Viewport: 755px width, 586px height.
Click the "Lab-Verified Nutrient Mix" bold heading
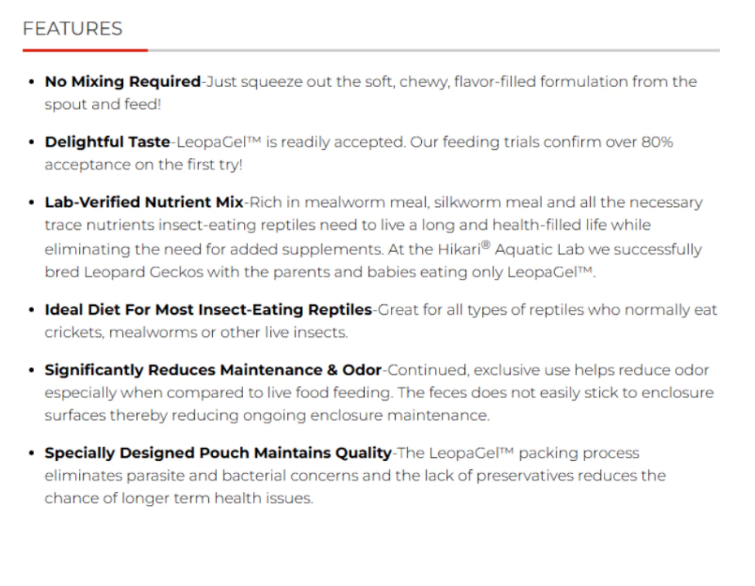[143, 202]
